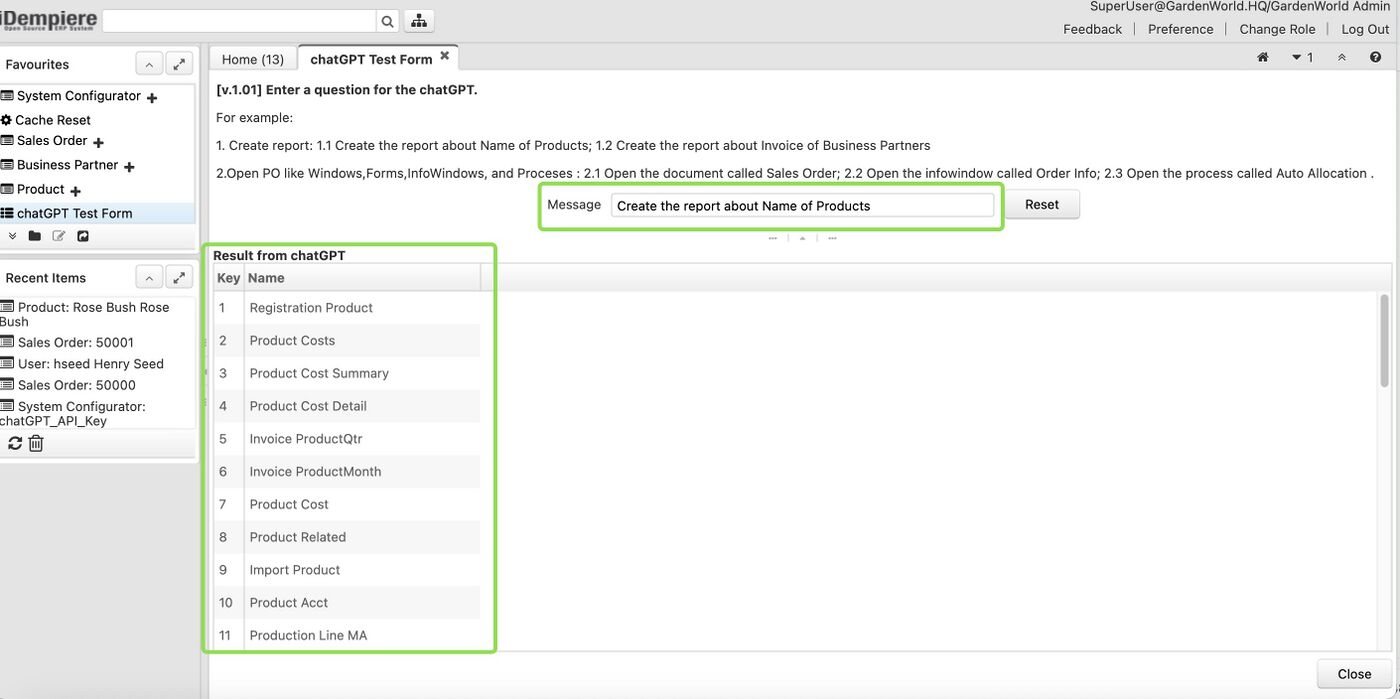Image resolution: width=1400 pixels, height=699 pixels.
Task: Click inside the Message input field
Action: [800, 205]
